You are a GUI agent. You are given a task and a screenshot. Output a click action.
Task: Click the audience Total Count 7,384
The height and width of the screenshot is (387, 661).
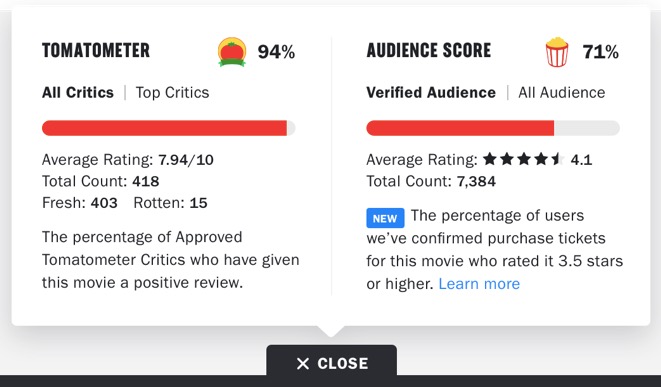431,181
